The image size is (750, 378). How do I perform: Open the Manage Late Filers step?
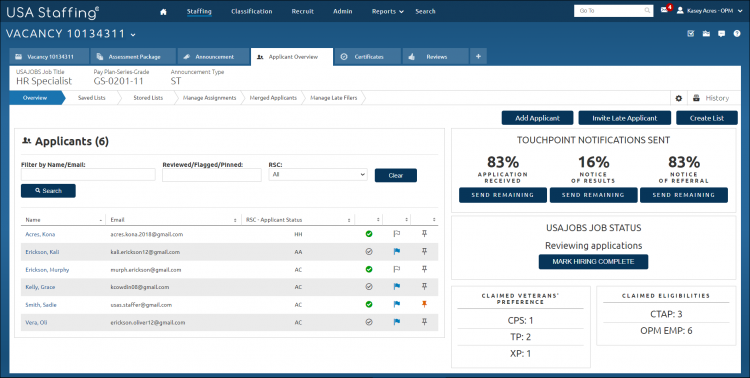coord(334,98)
